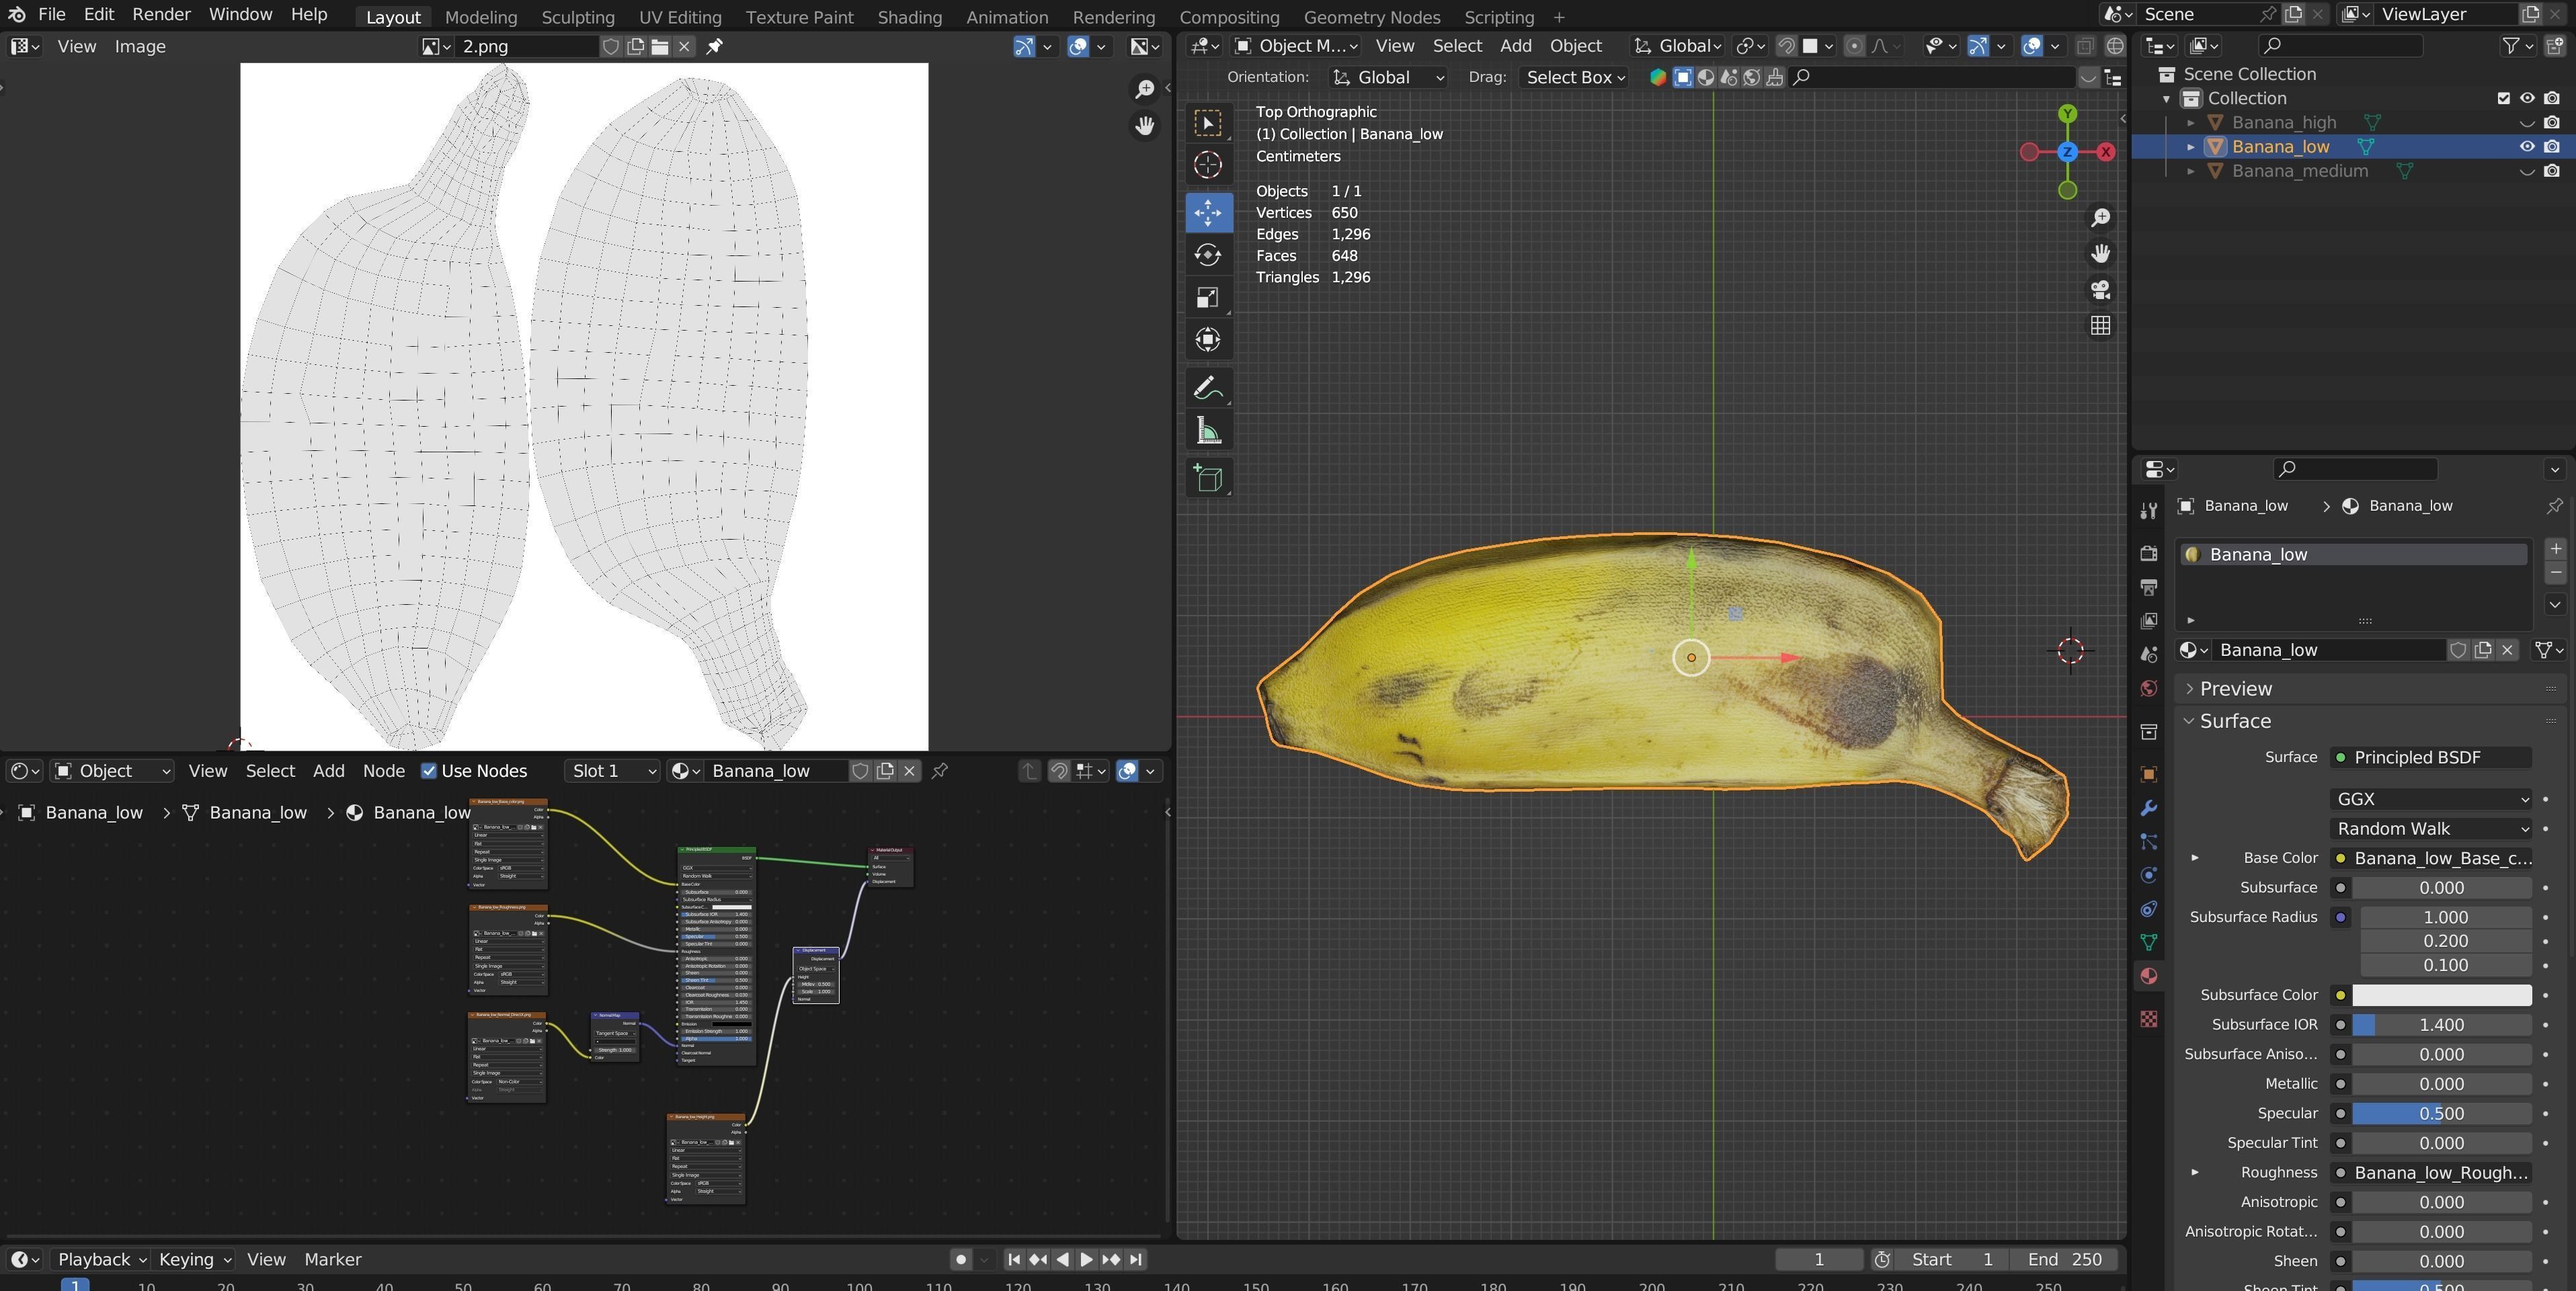
Task: Pin the 2.png image in image editor
Action: coord(714,46)
